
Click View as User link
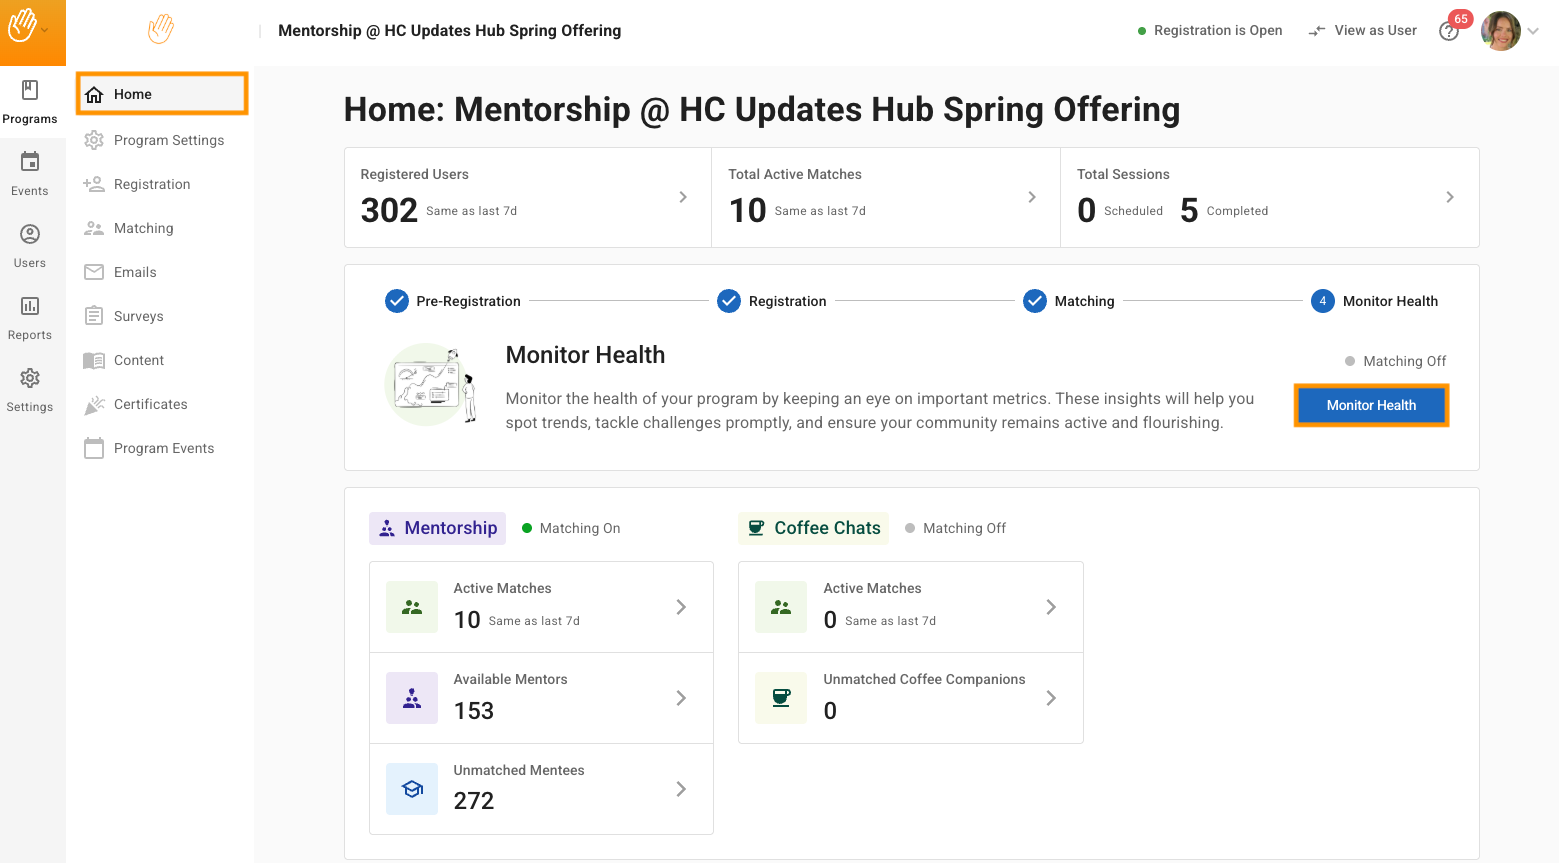tap(1363, 31)
